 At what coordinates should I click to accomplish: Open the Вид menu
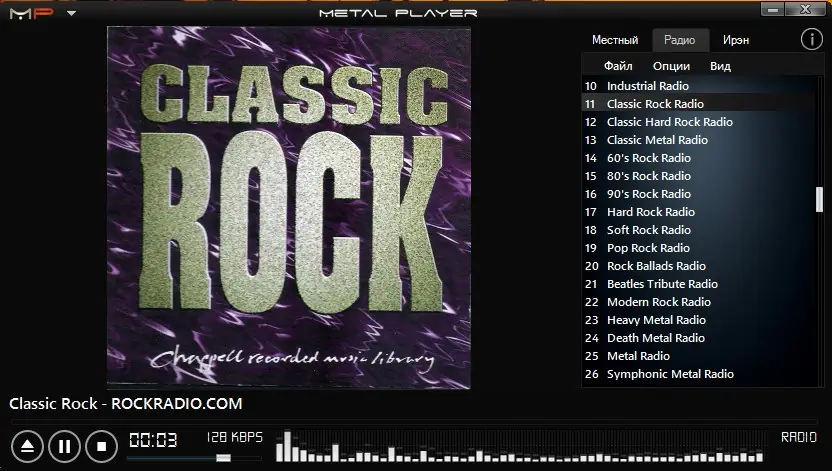pos(720,66)
